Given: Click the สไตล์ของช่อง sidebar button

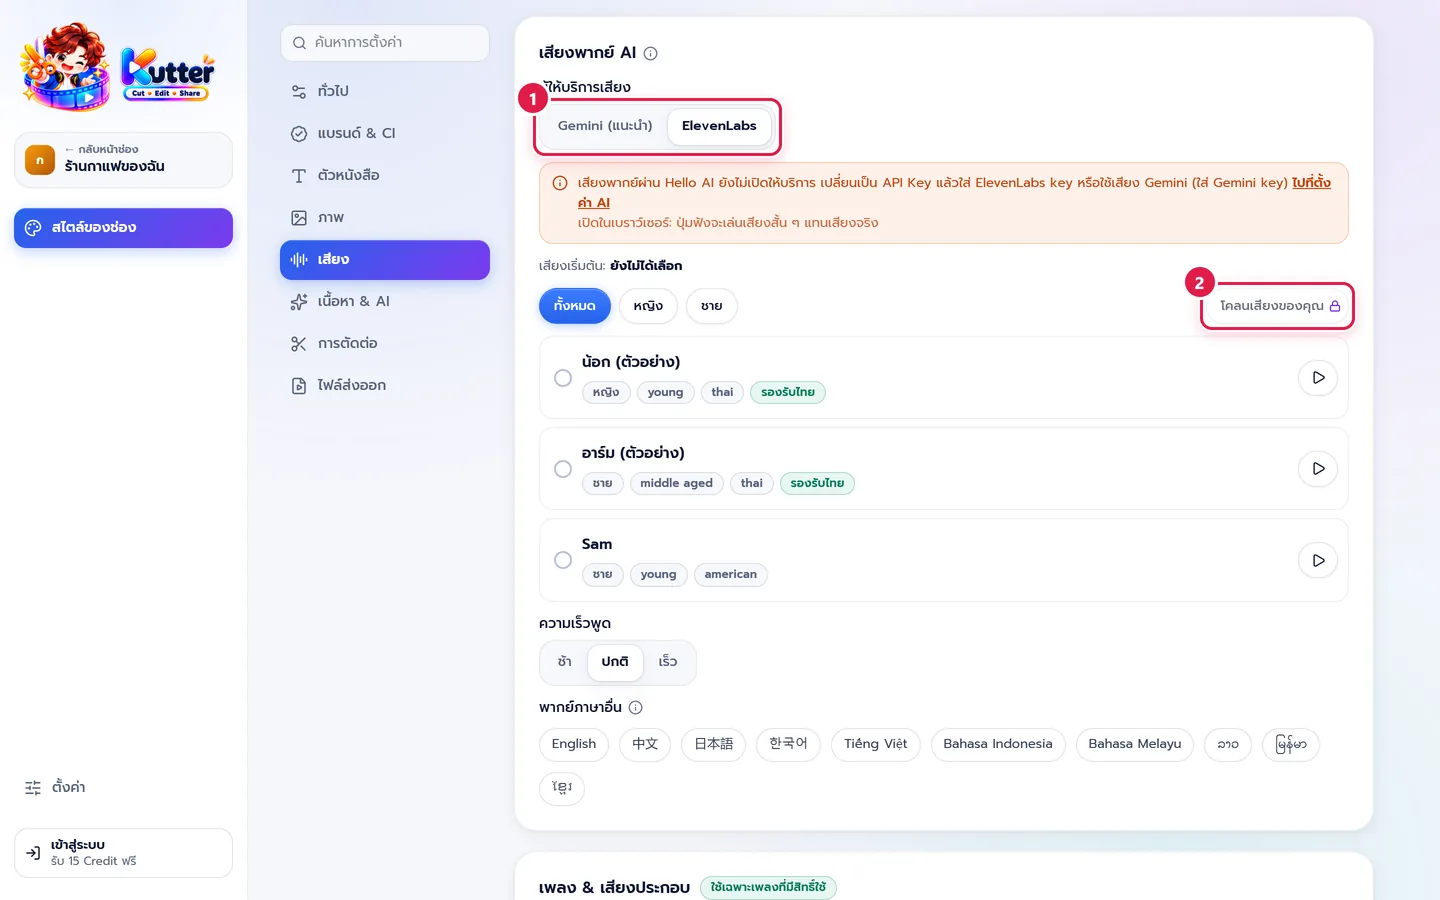Looking at the screenshot, I should click(x=123, y=228).
